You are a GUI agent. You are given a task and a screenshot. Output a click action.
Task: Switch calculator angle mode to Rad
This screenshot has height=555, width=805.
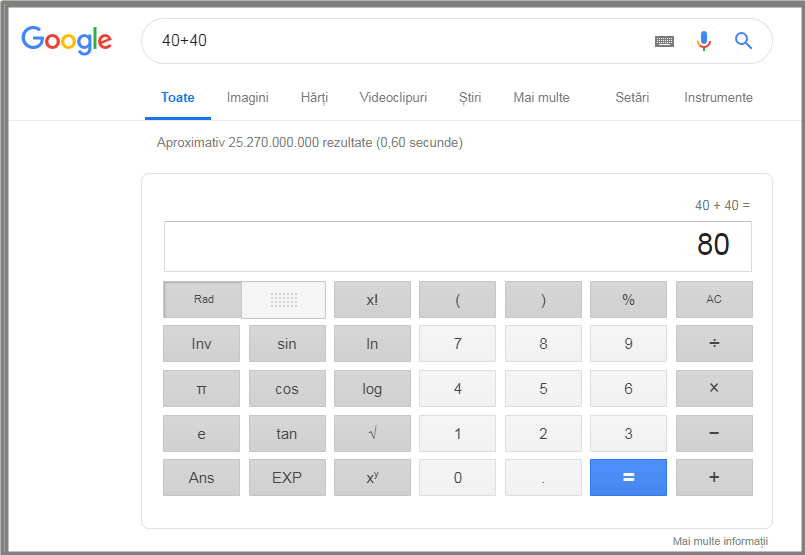(203, 299)
